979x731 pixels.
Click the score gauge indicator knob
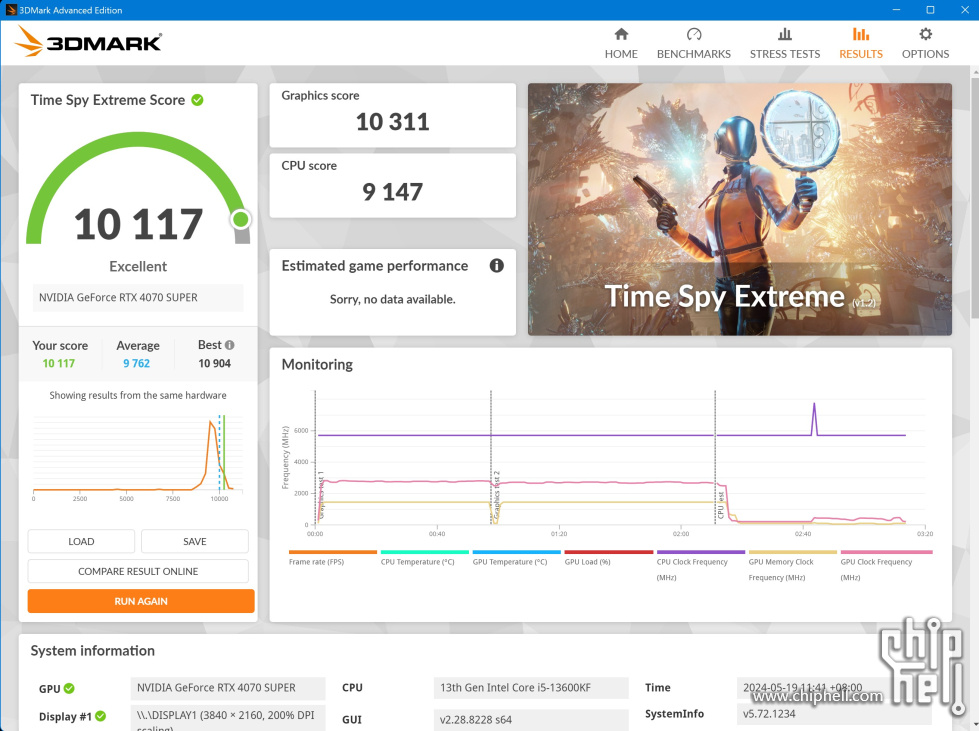coord(240,219)
